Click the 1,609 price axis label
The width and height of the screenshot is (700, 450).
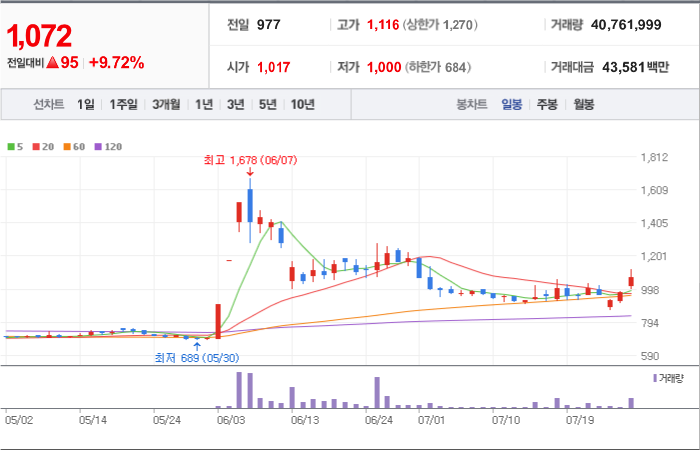coord(654,191)
